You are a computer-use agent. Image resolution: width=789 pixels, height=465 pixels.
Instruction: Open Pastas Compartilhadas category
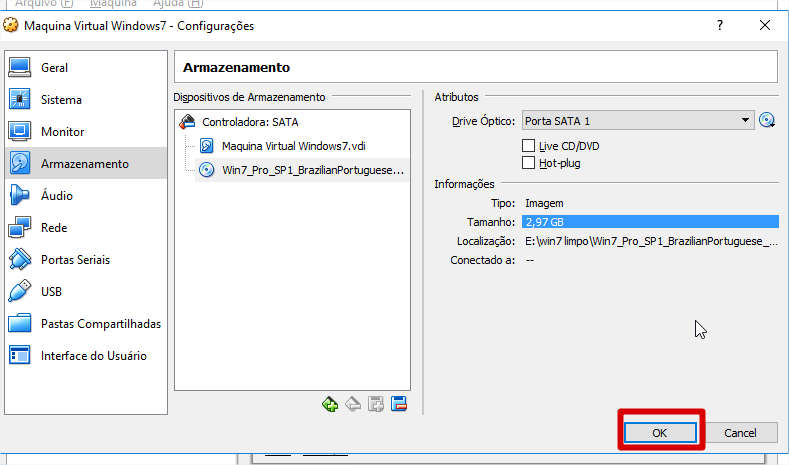(86, 324)
